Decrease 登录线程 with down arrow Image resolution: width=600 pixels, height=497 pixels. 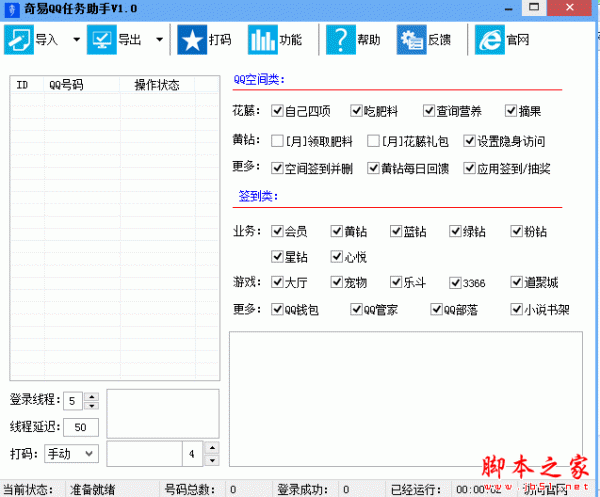(91, 406)
